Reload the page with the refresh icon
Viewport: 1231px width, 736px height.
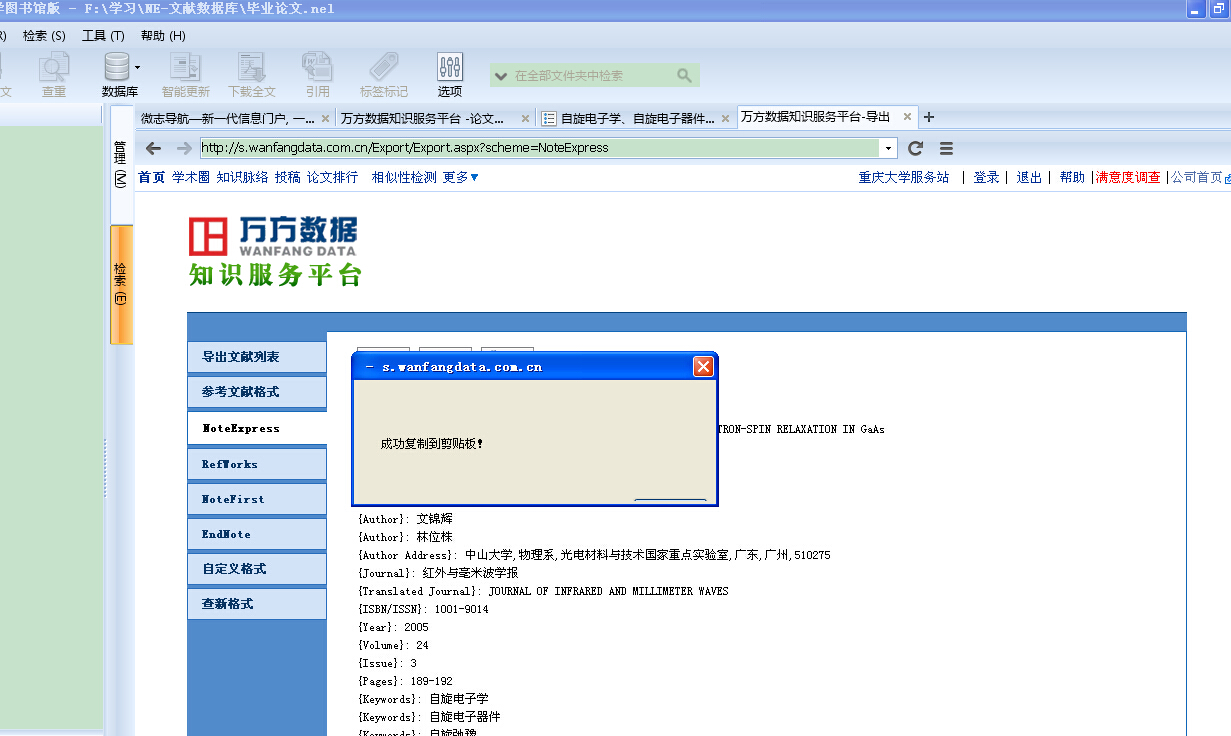click(915, 148)
